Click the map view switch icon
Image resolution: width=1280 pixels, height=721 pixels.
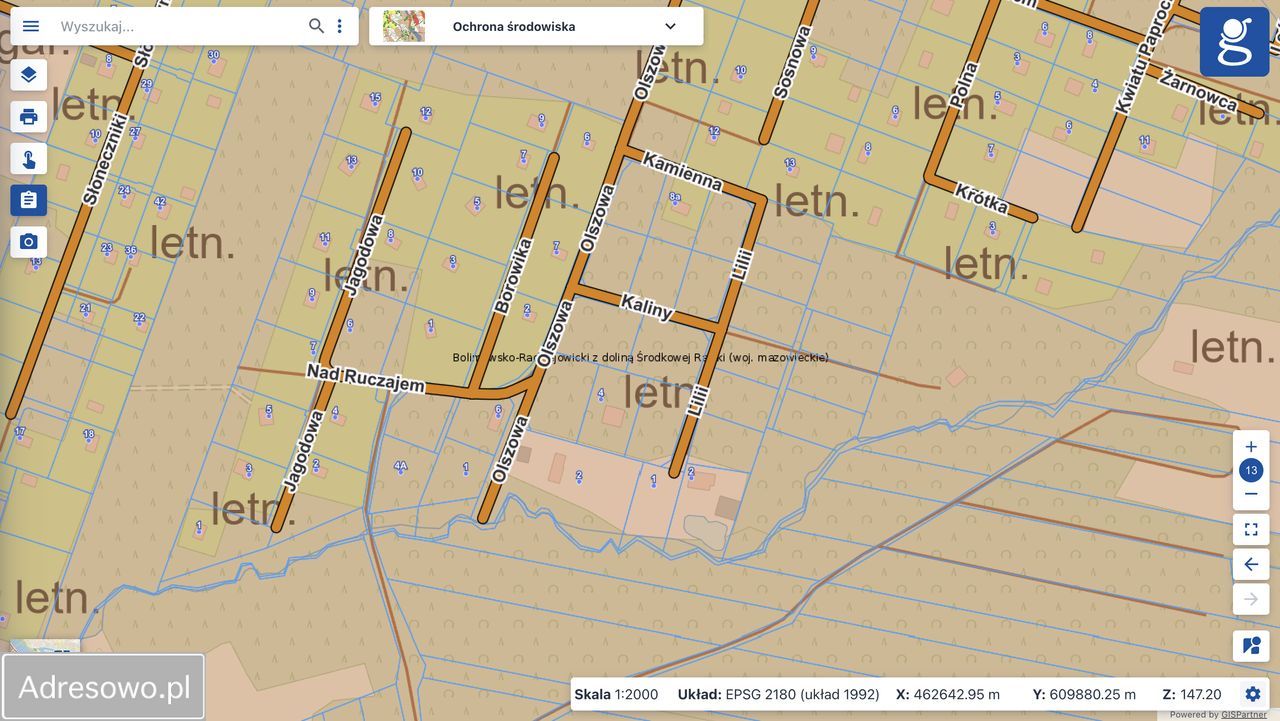coord(1251,646)
